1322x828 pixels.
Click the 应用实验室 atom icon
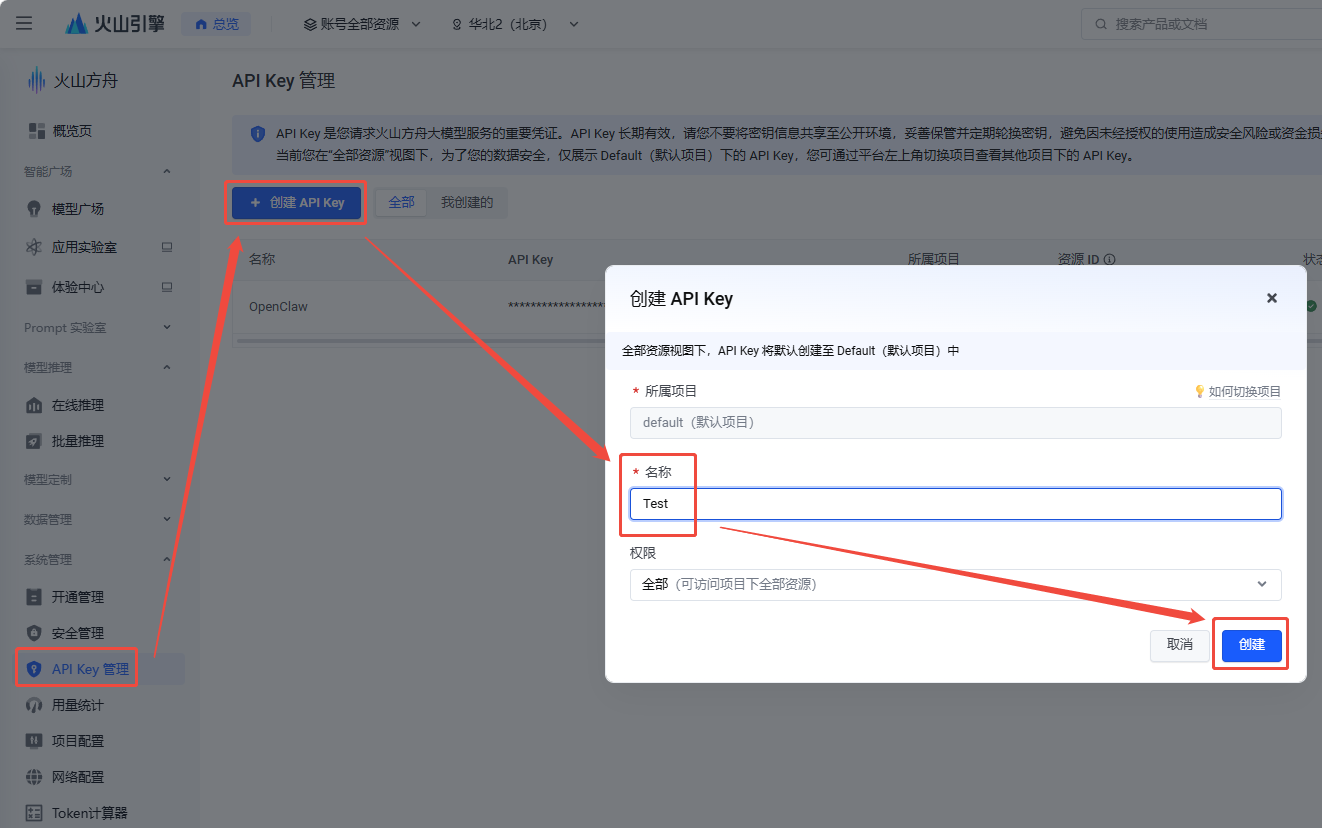click(35, 247)
